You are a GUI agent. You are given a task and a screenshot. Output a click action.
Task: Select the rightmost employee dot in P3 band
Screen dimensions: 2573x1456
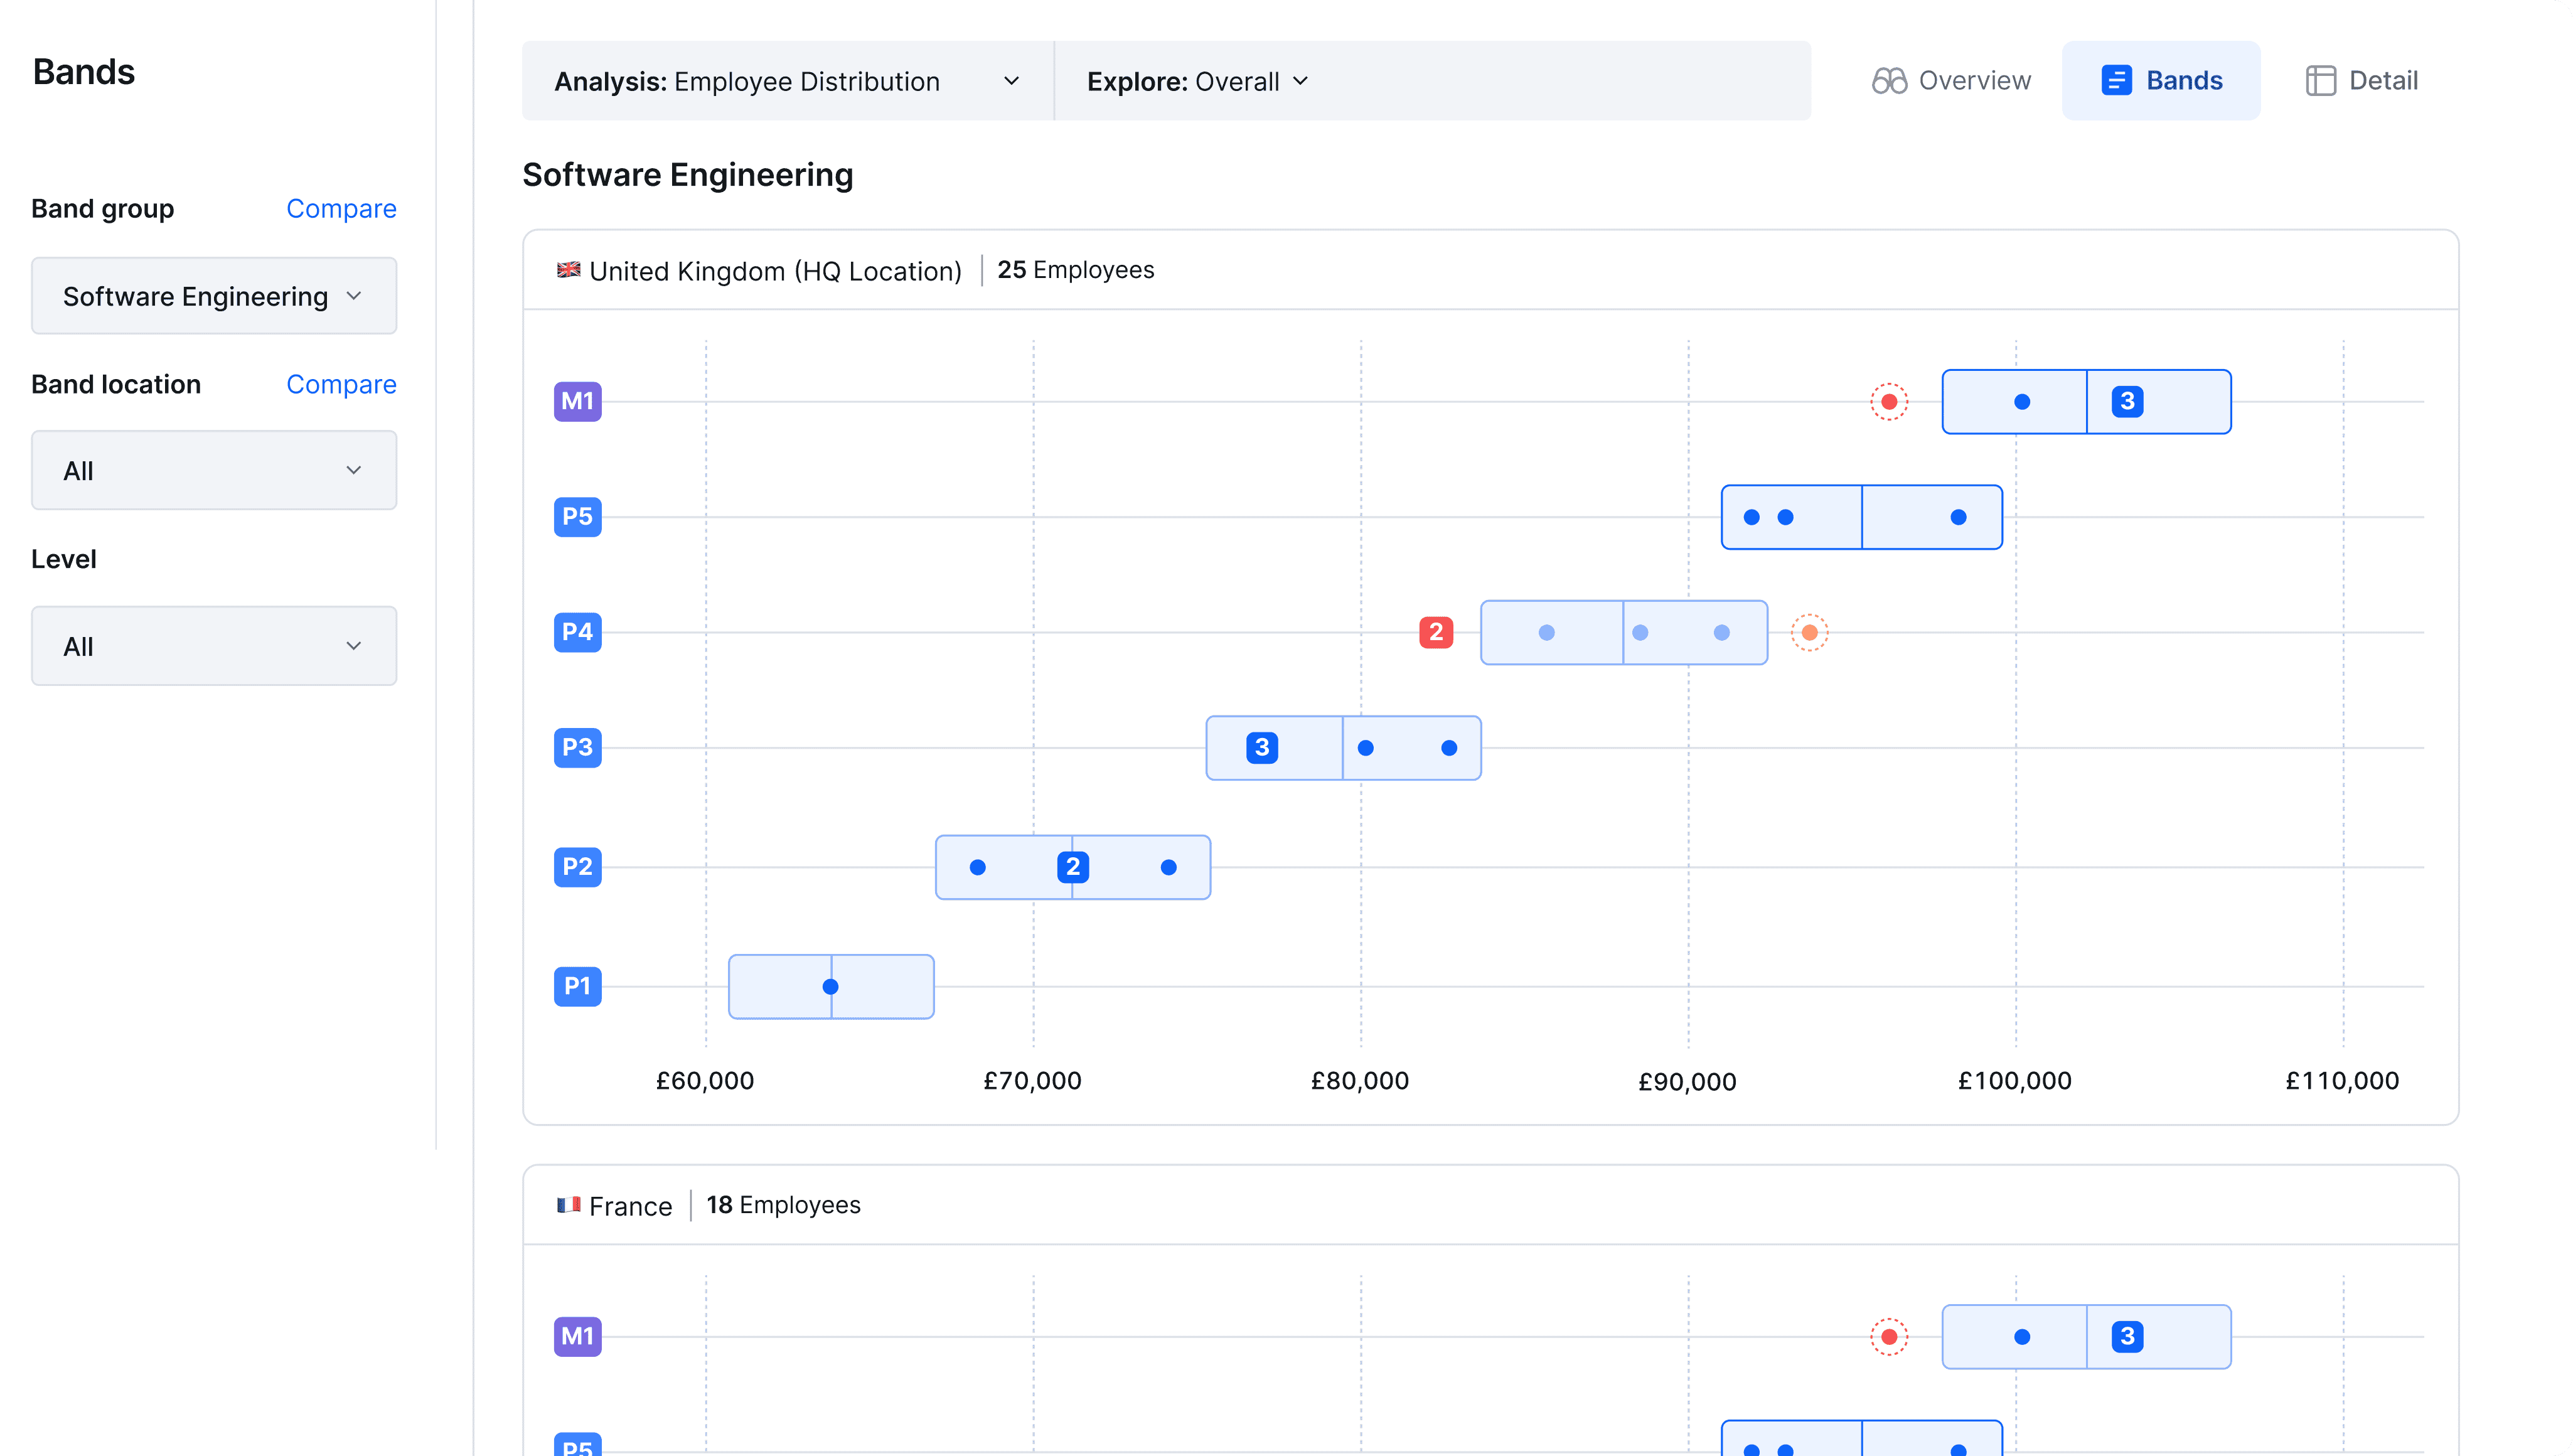(1449, 748)
